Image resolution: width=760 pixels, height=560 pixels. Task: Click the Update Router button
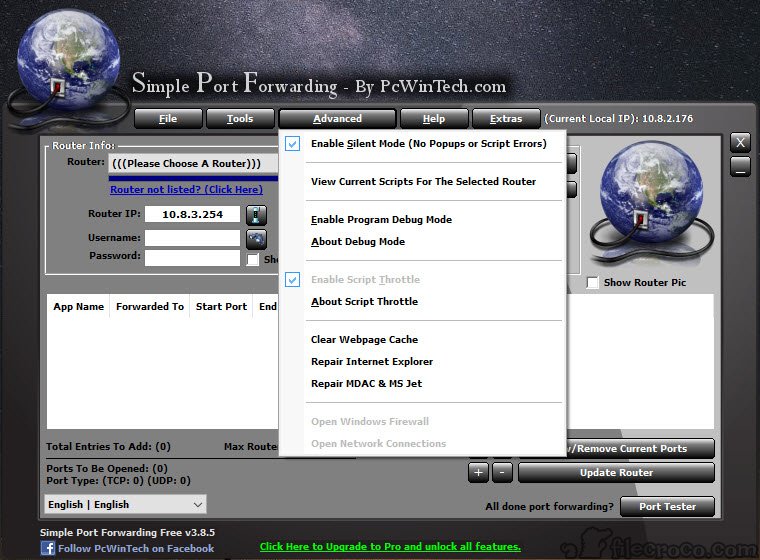[x=617, y=472]
